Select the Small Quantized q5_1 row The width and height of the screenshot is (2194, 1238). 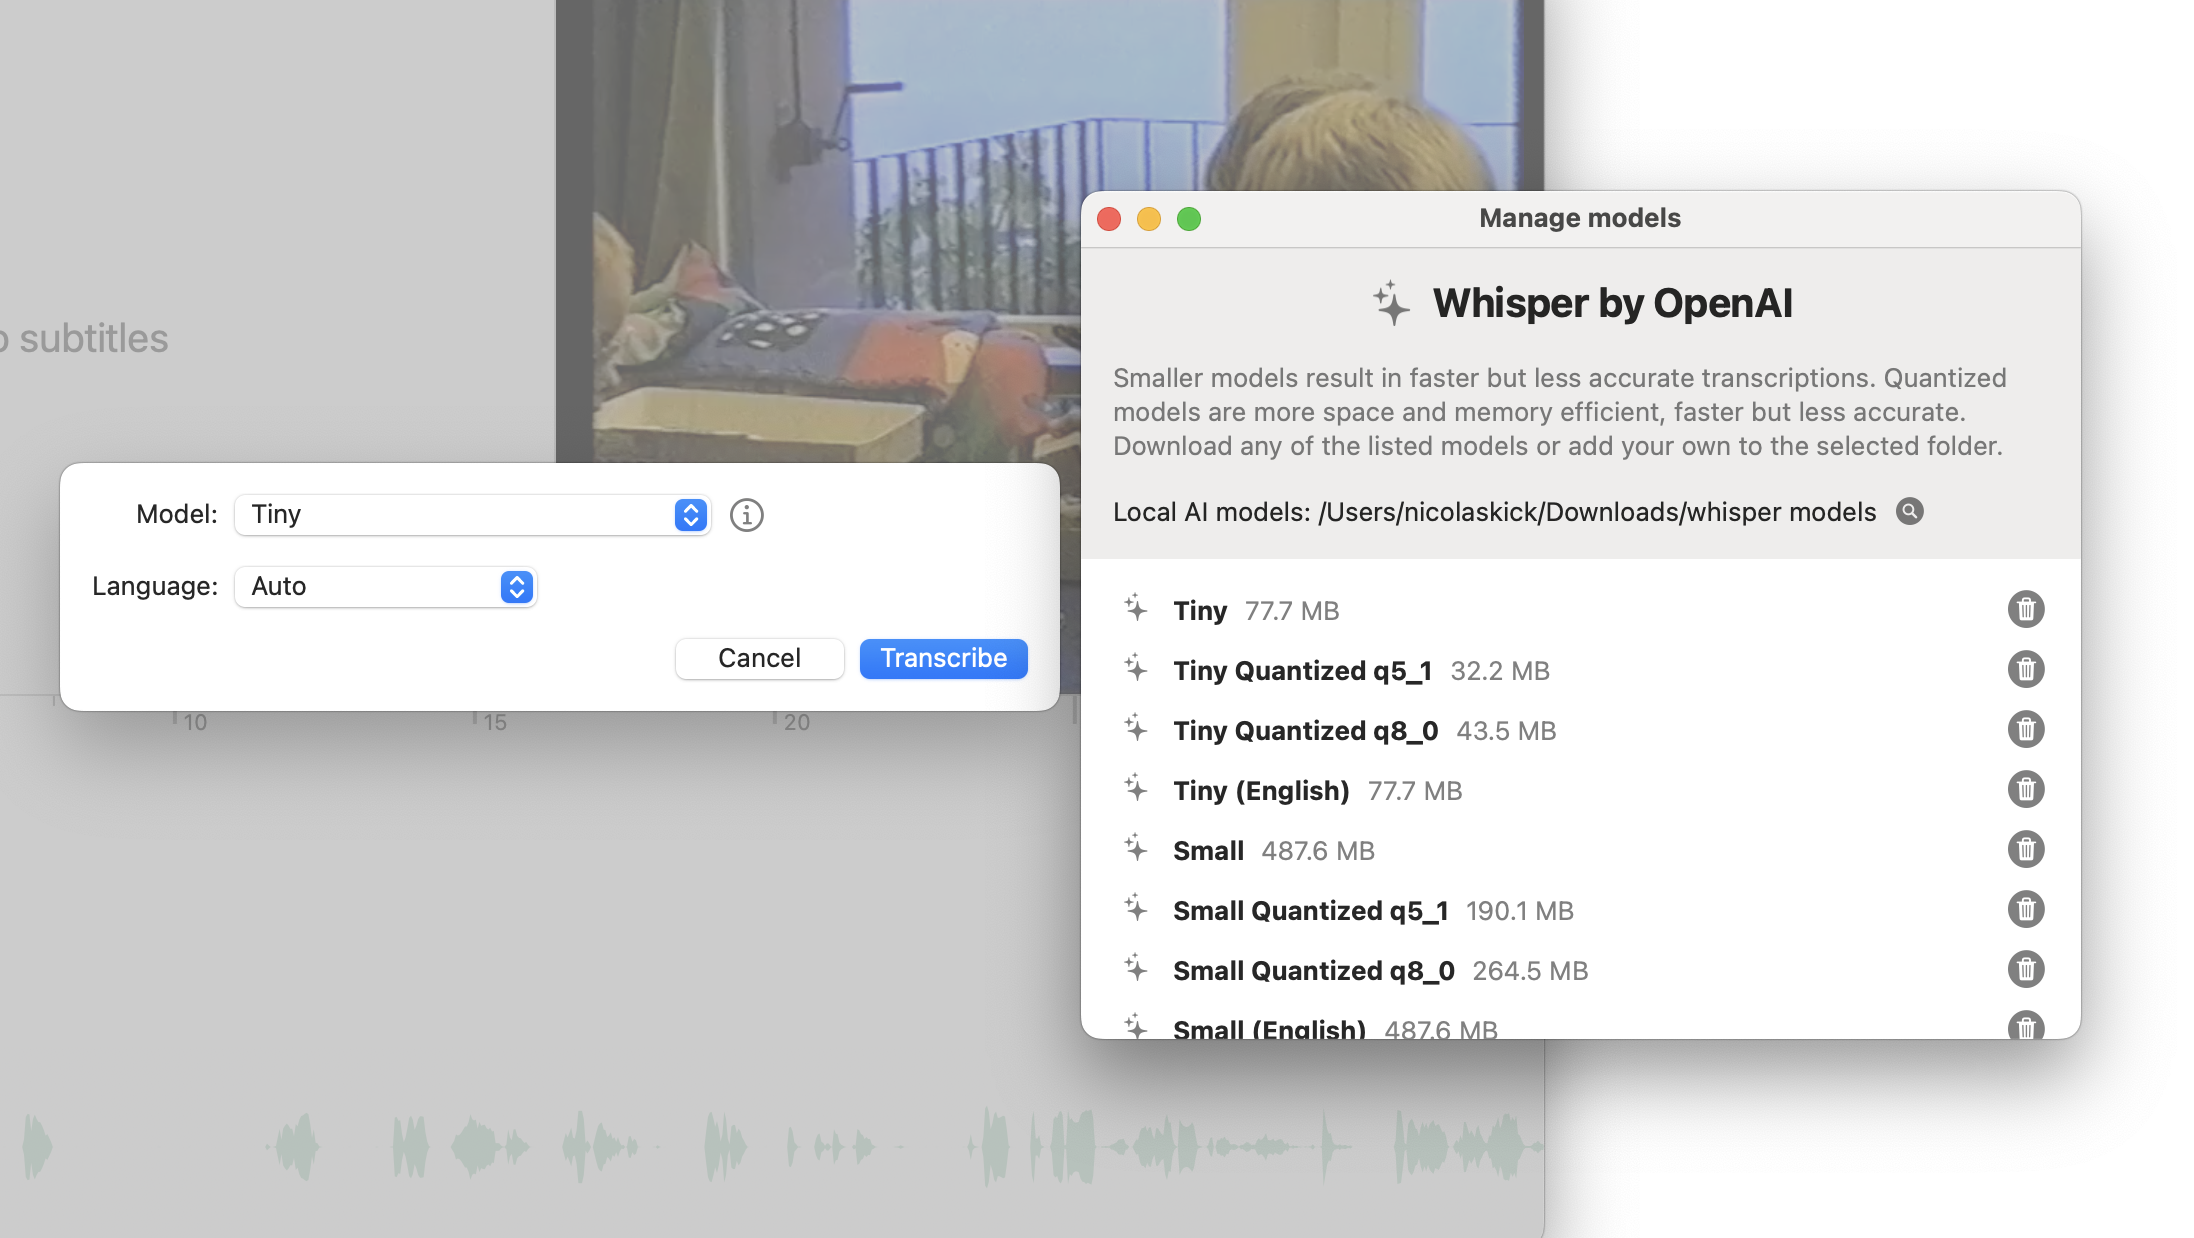click(x=1580, y=910)
